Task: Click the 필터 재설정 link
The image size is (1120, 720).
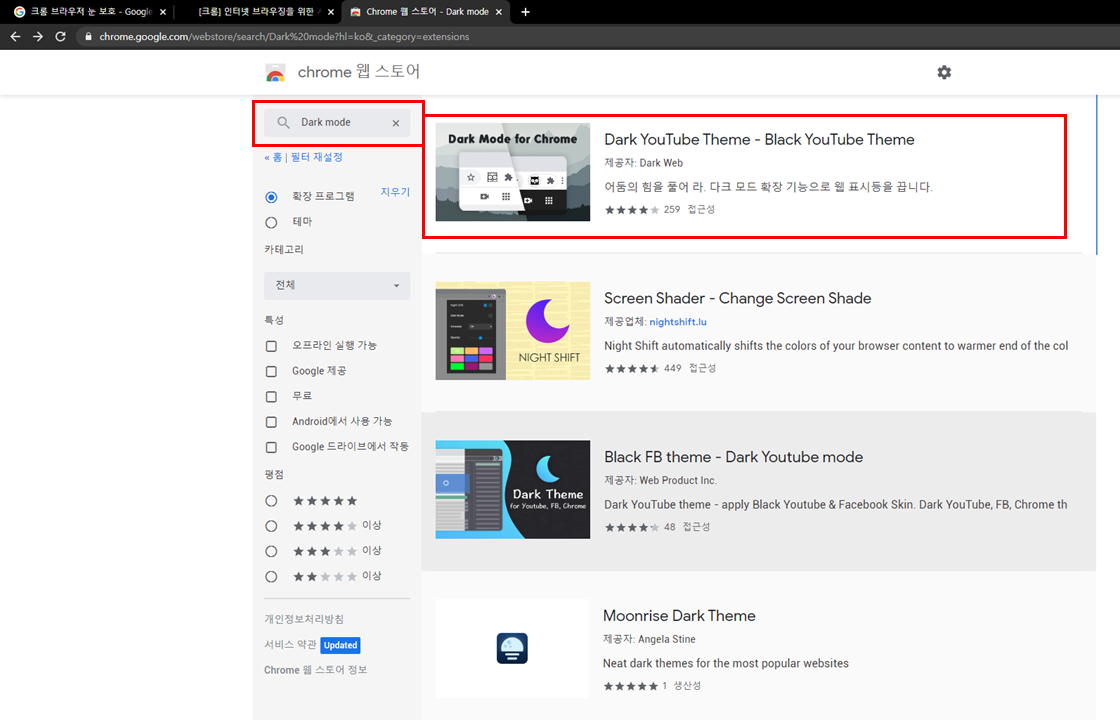Action: coord(316,157)
